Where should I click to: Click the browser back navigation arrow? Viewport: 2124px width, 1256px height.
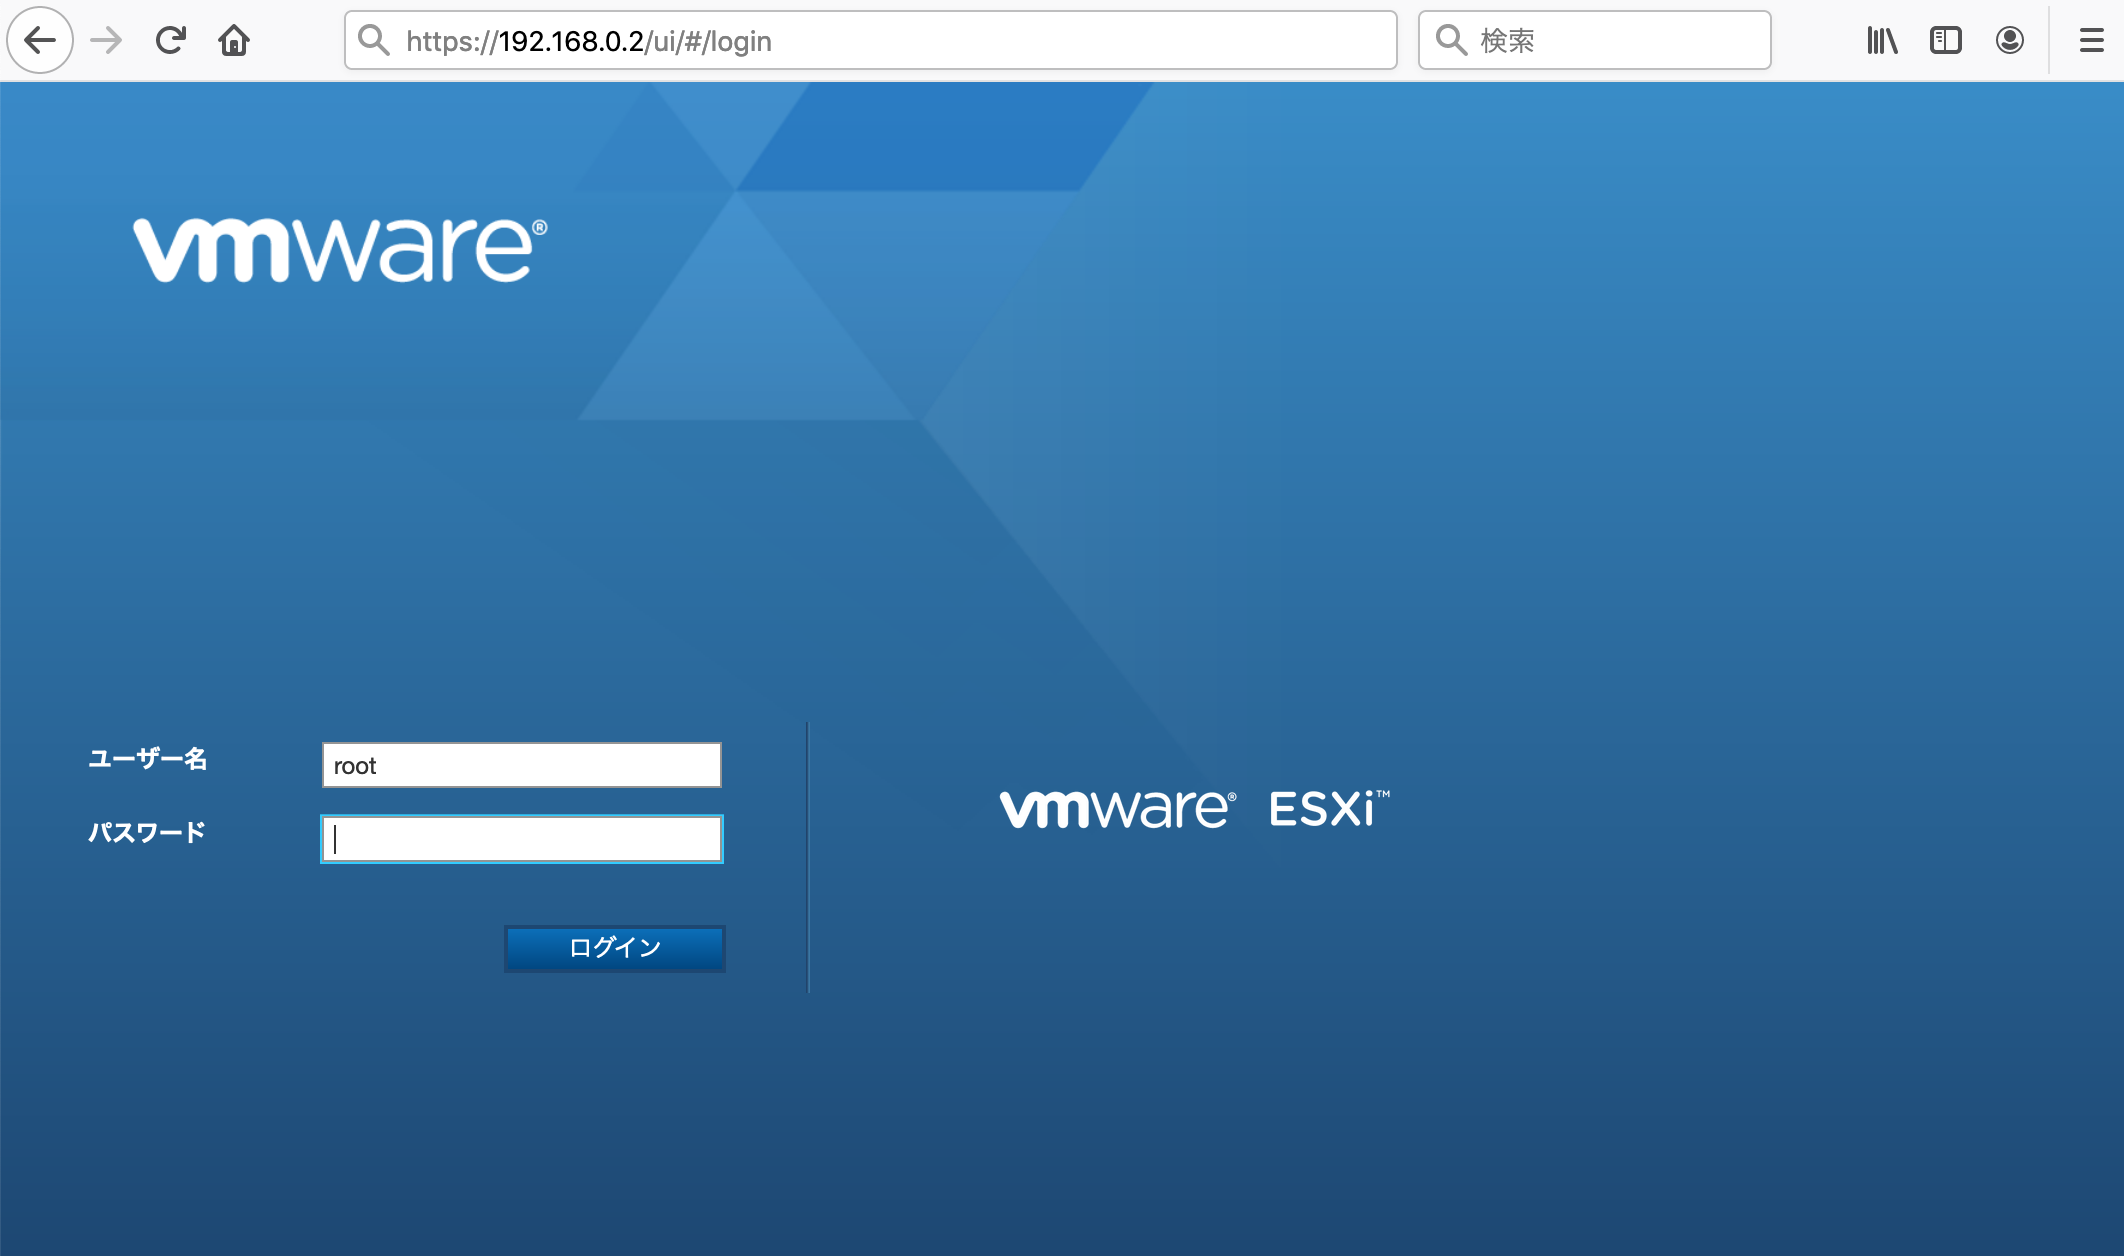39,40
